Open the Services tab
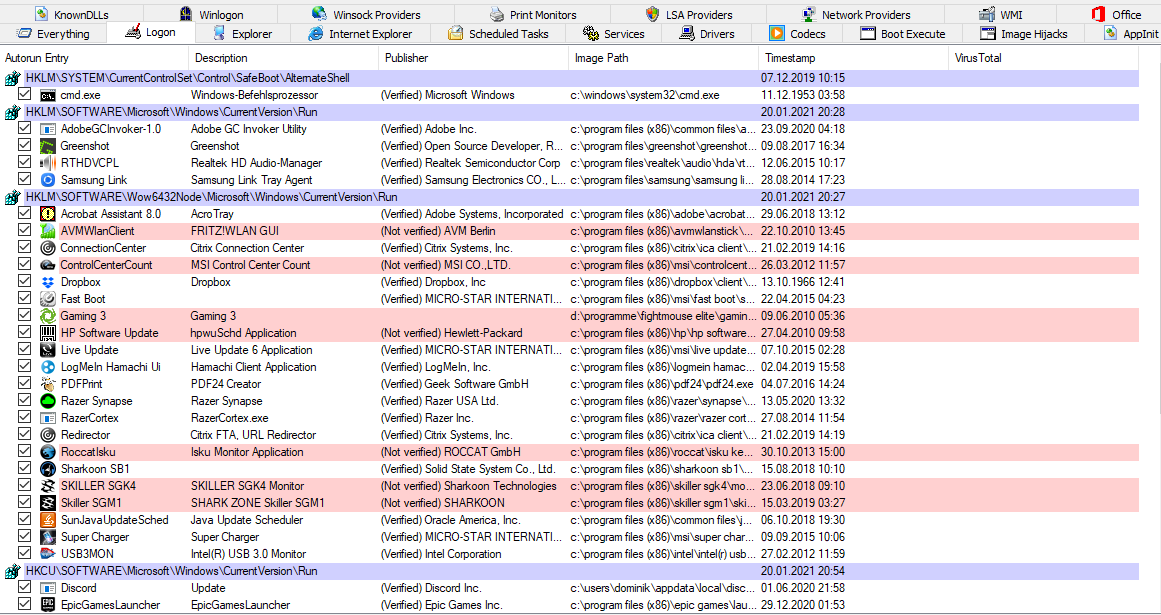 tap(613, 33)
